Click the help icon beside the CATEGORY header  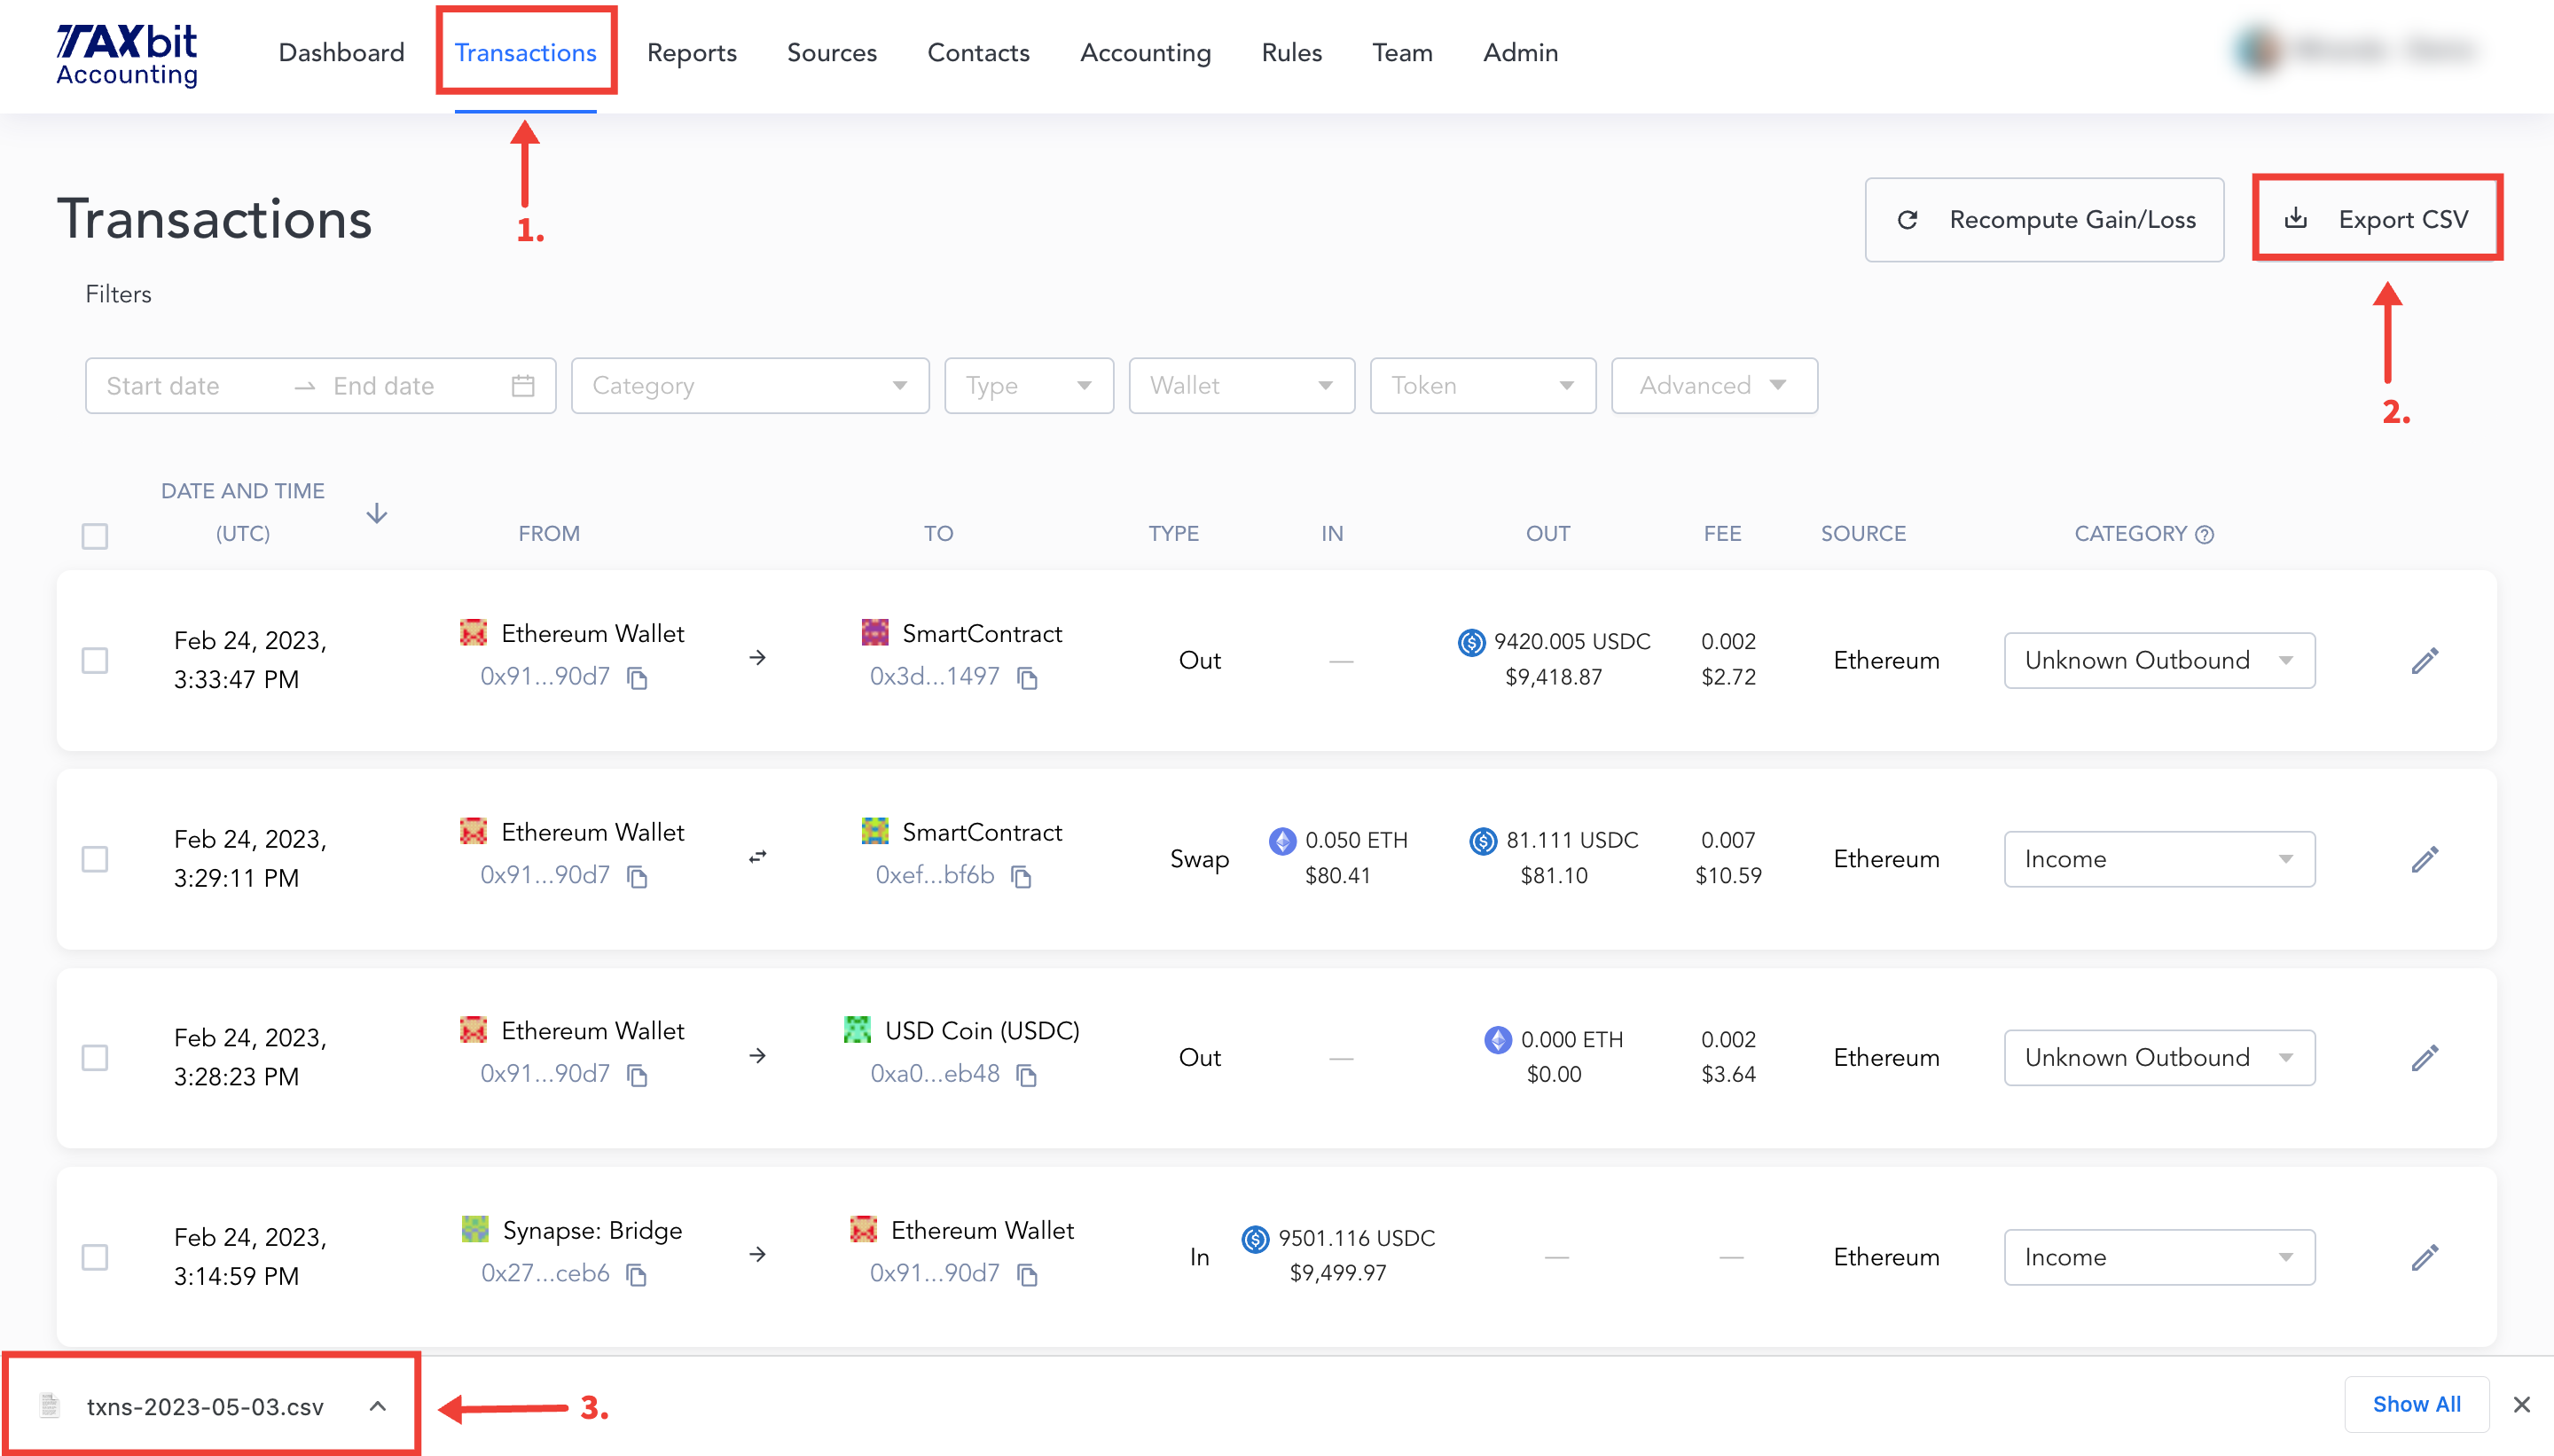coord(2204,534)
